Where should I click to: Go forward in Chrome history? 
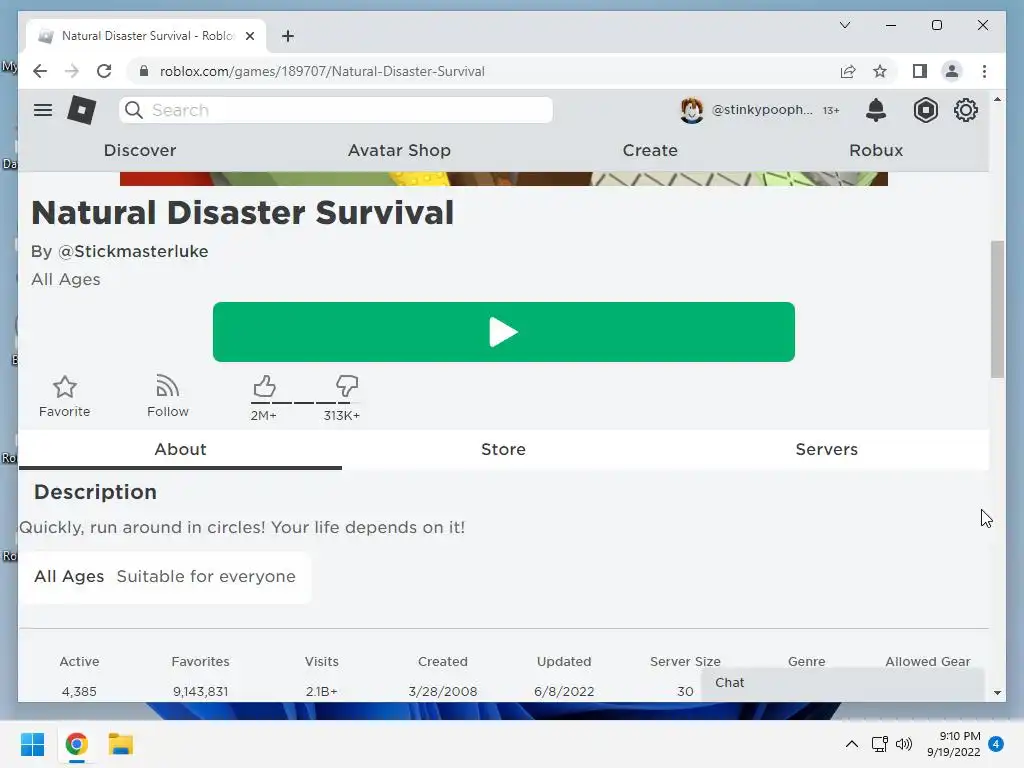(x=72, y=71)
